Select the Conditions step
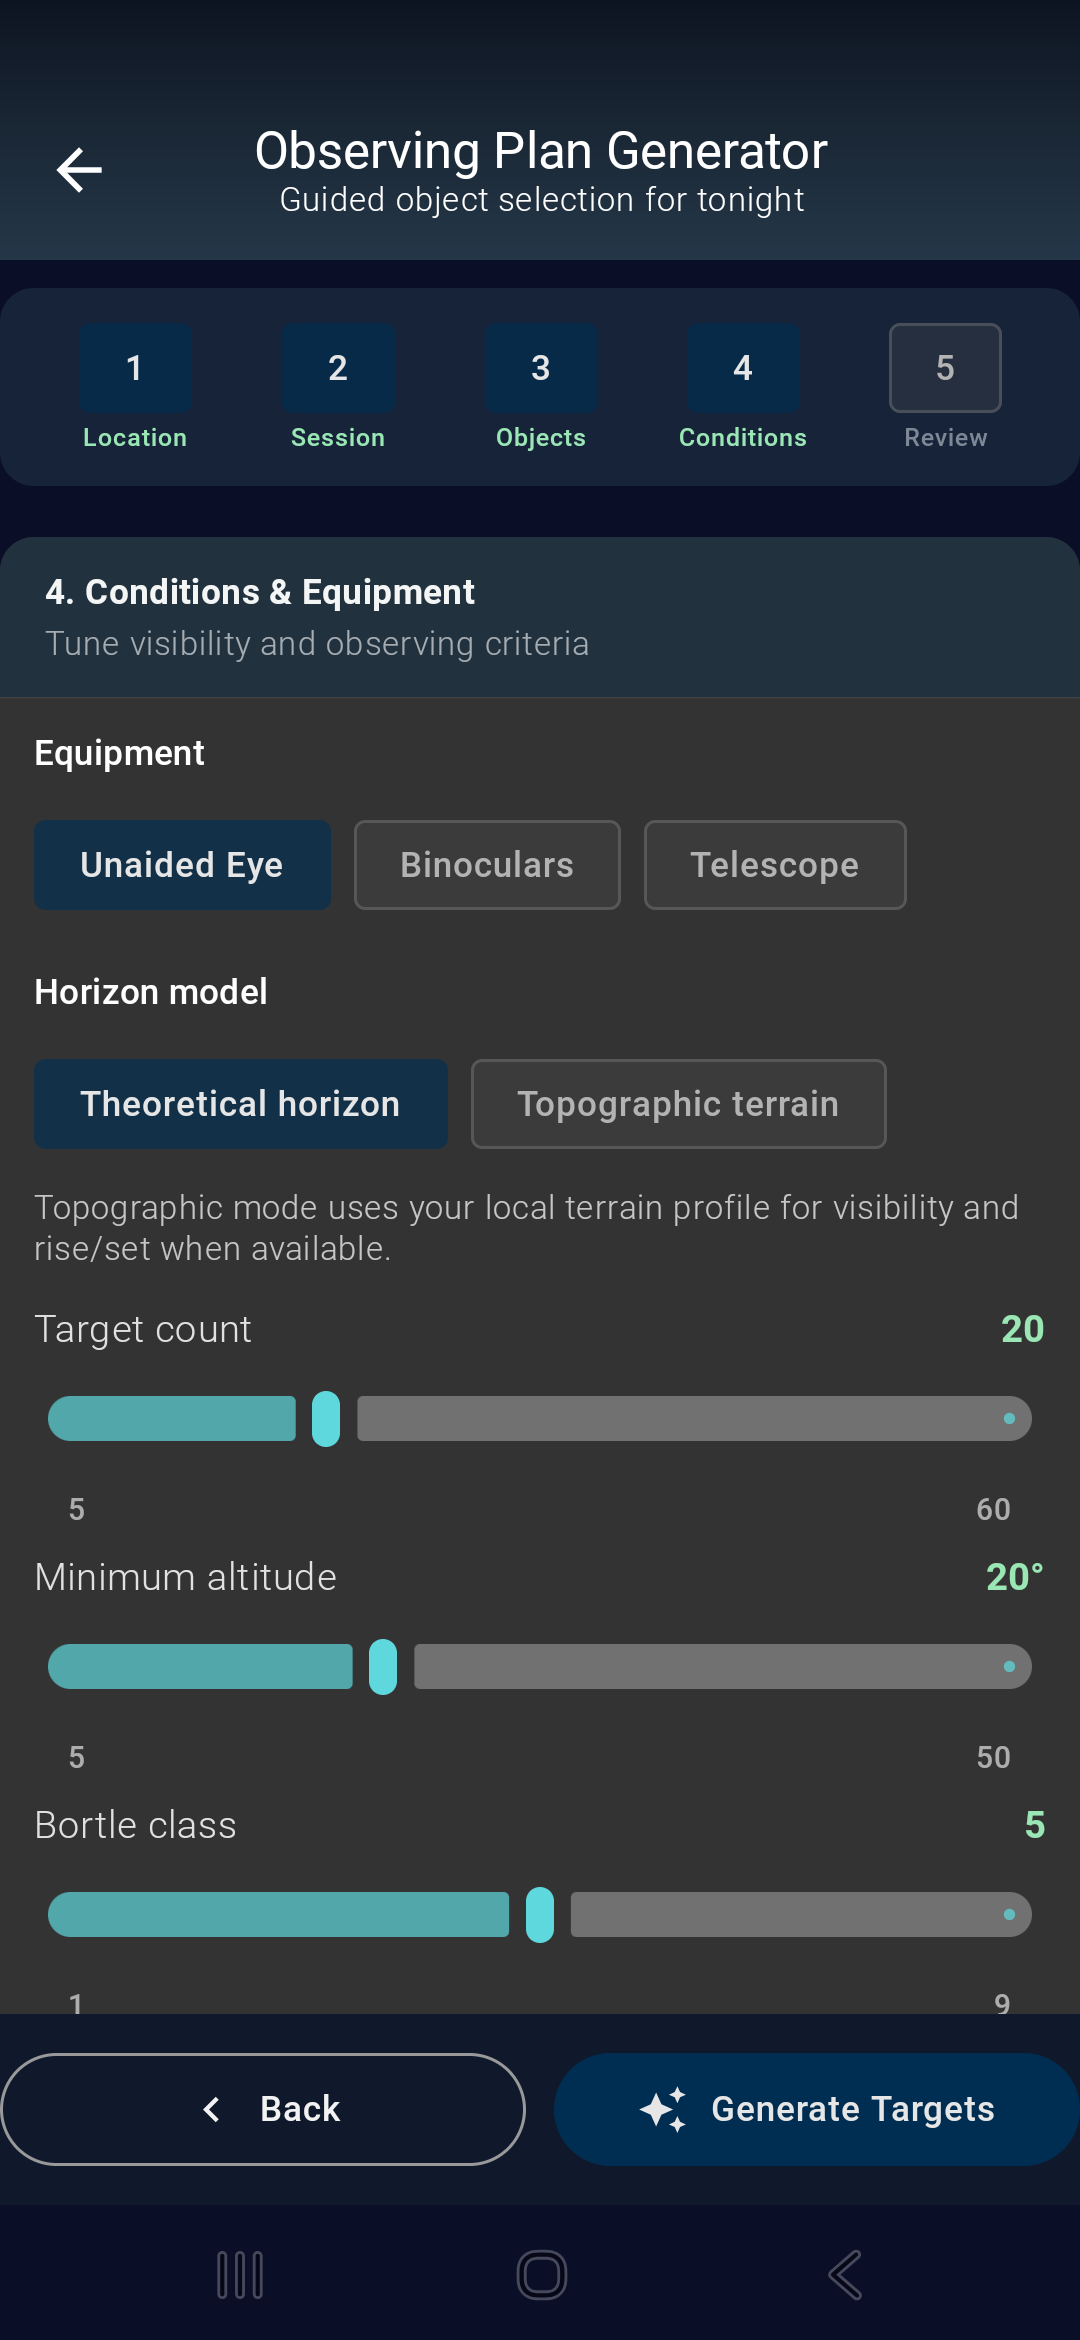Image resolution: width=1080 pixels, height=2340 pixels. [x=742, y=368]
